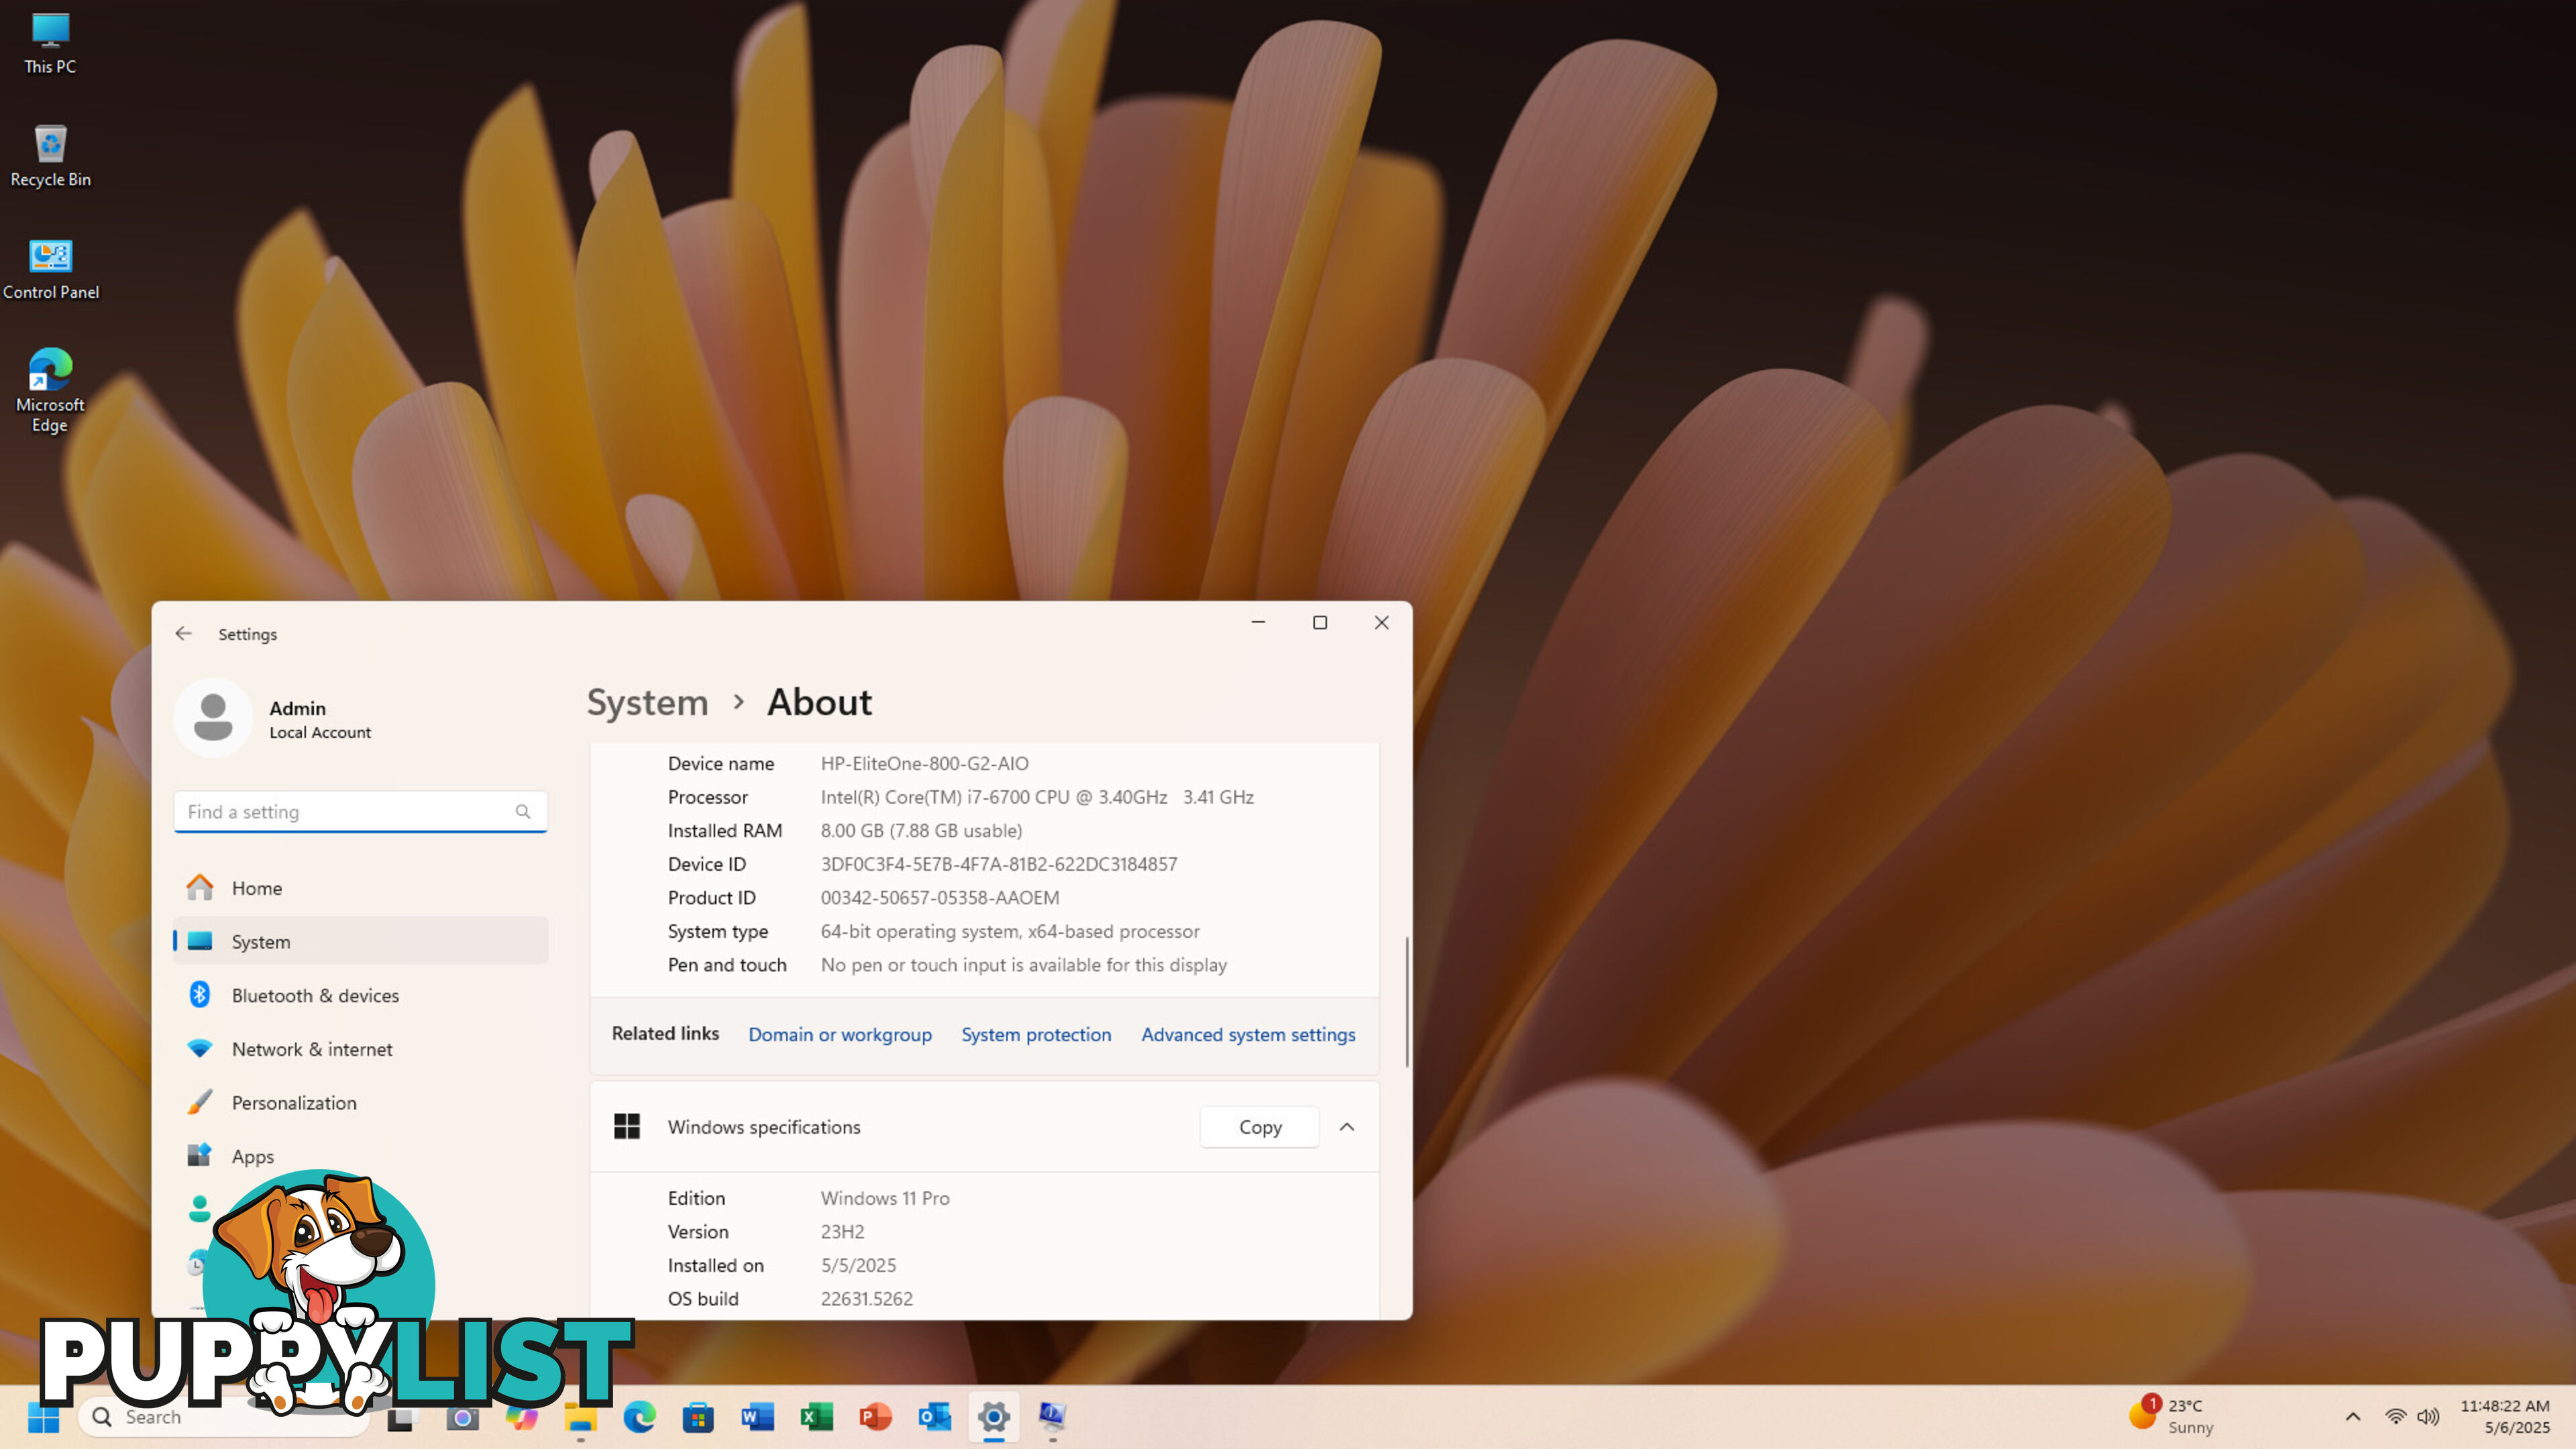Select System in Settings sidebar
Image resolution: width=2576 pixels, height=1449 pixels.
click(361, 941)
